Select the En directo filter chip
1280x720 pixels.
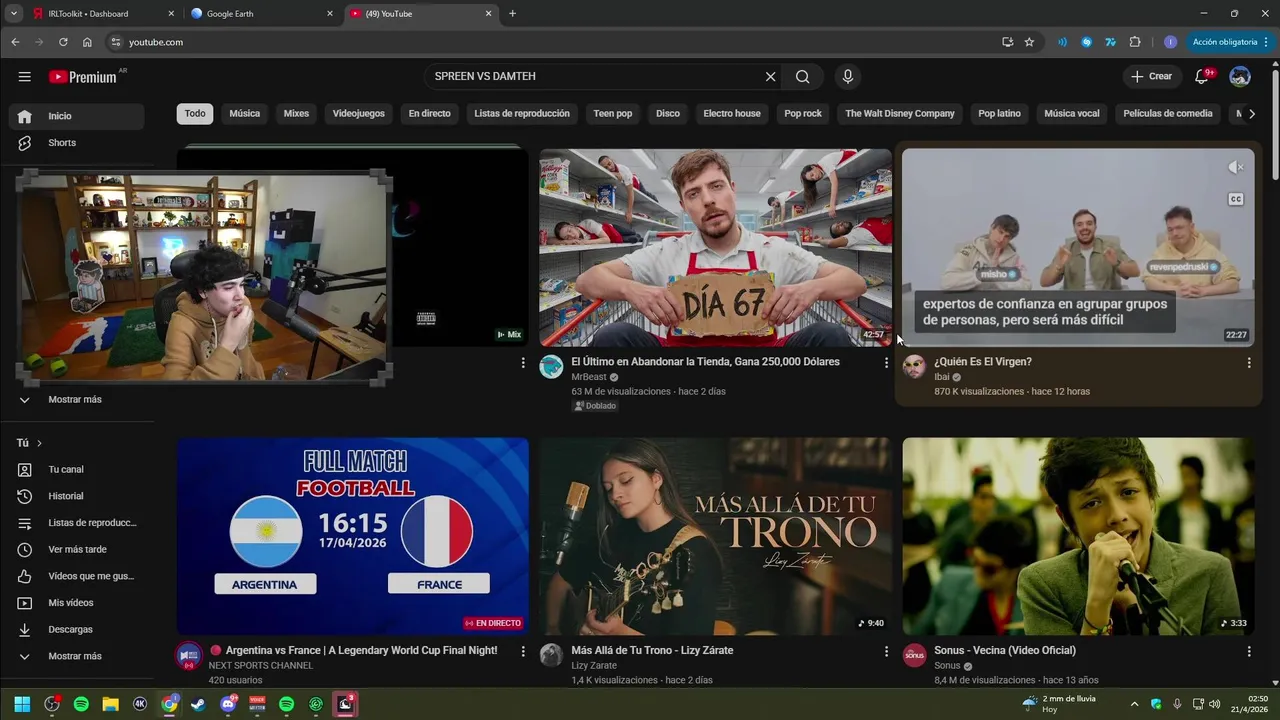click(429, 114)
